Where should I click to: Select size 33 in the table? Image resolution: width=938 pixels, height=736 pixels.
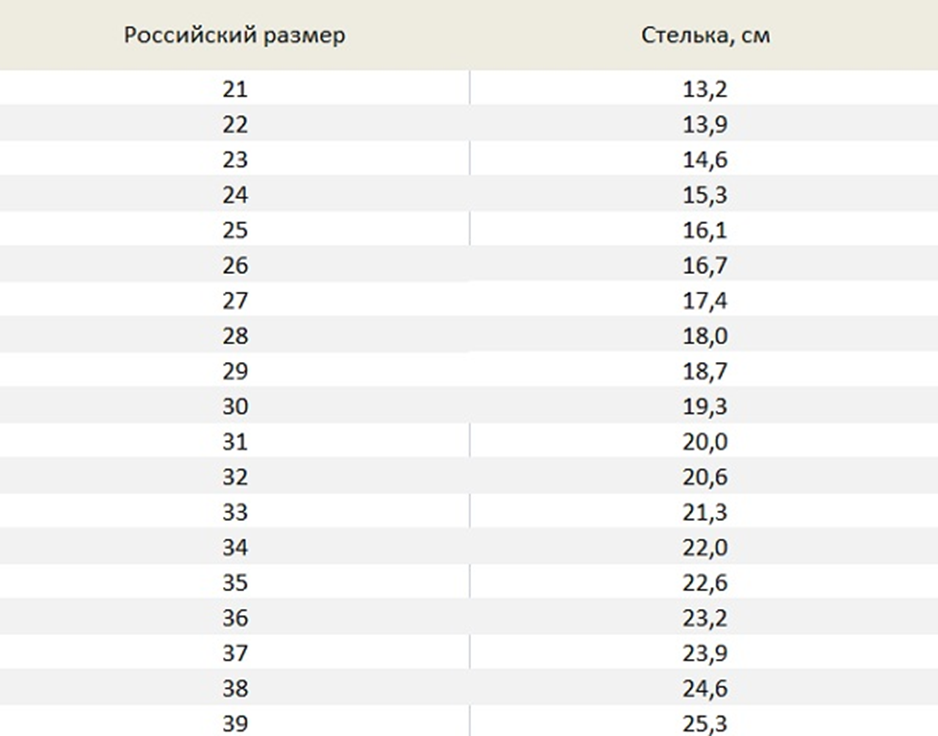(234, 512)
